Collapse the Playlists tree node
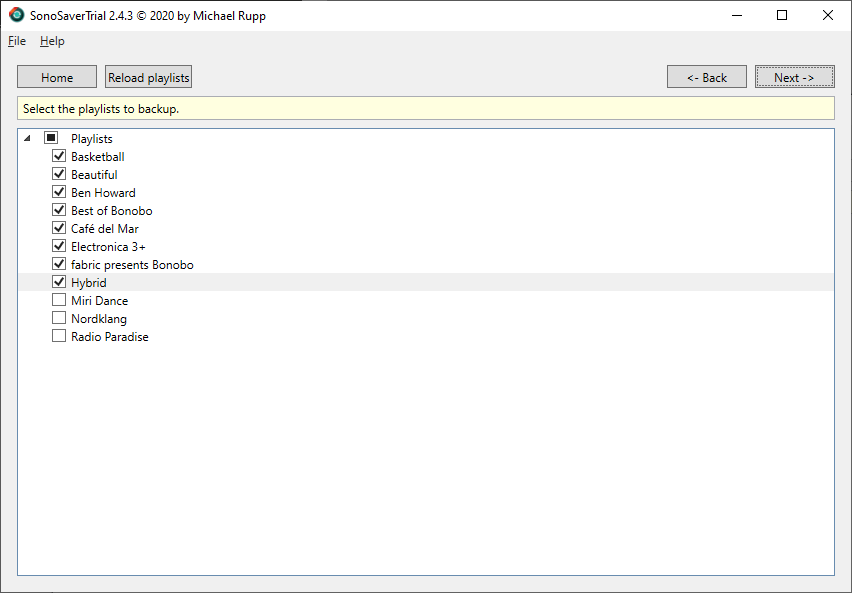 coord(28,138)
